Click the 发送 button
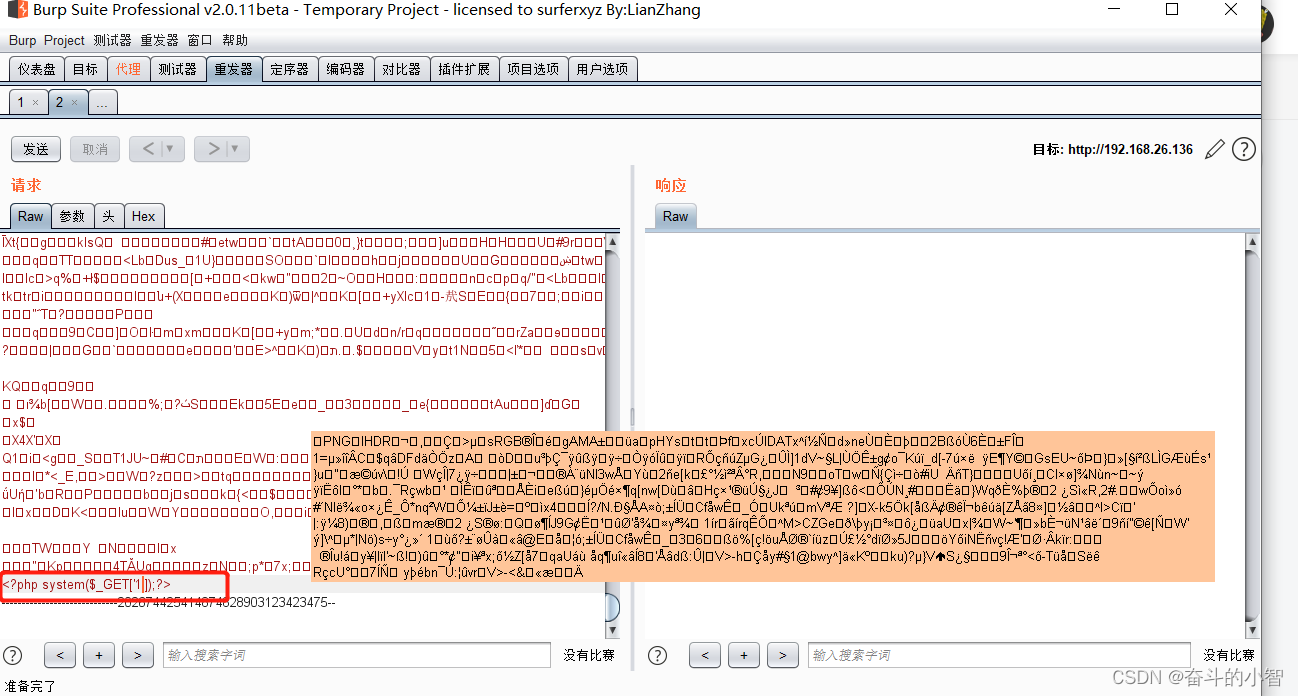The width and height of the screenshot is (1298, 696). (36, 149)
